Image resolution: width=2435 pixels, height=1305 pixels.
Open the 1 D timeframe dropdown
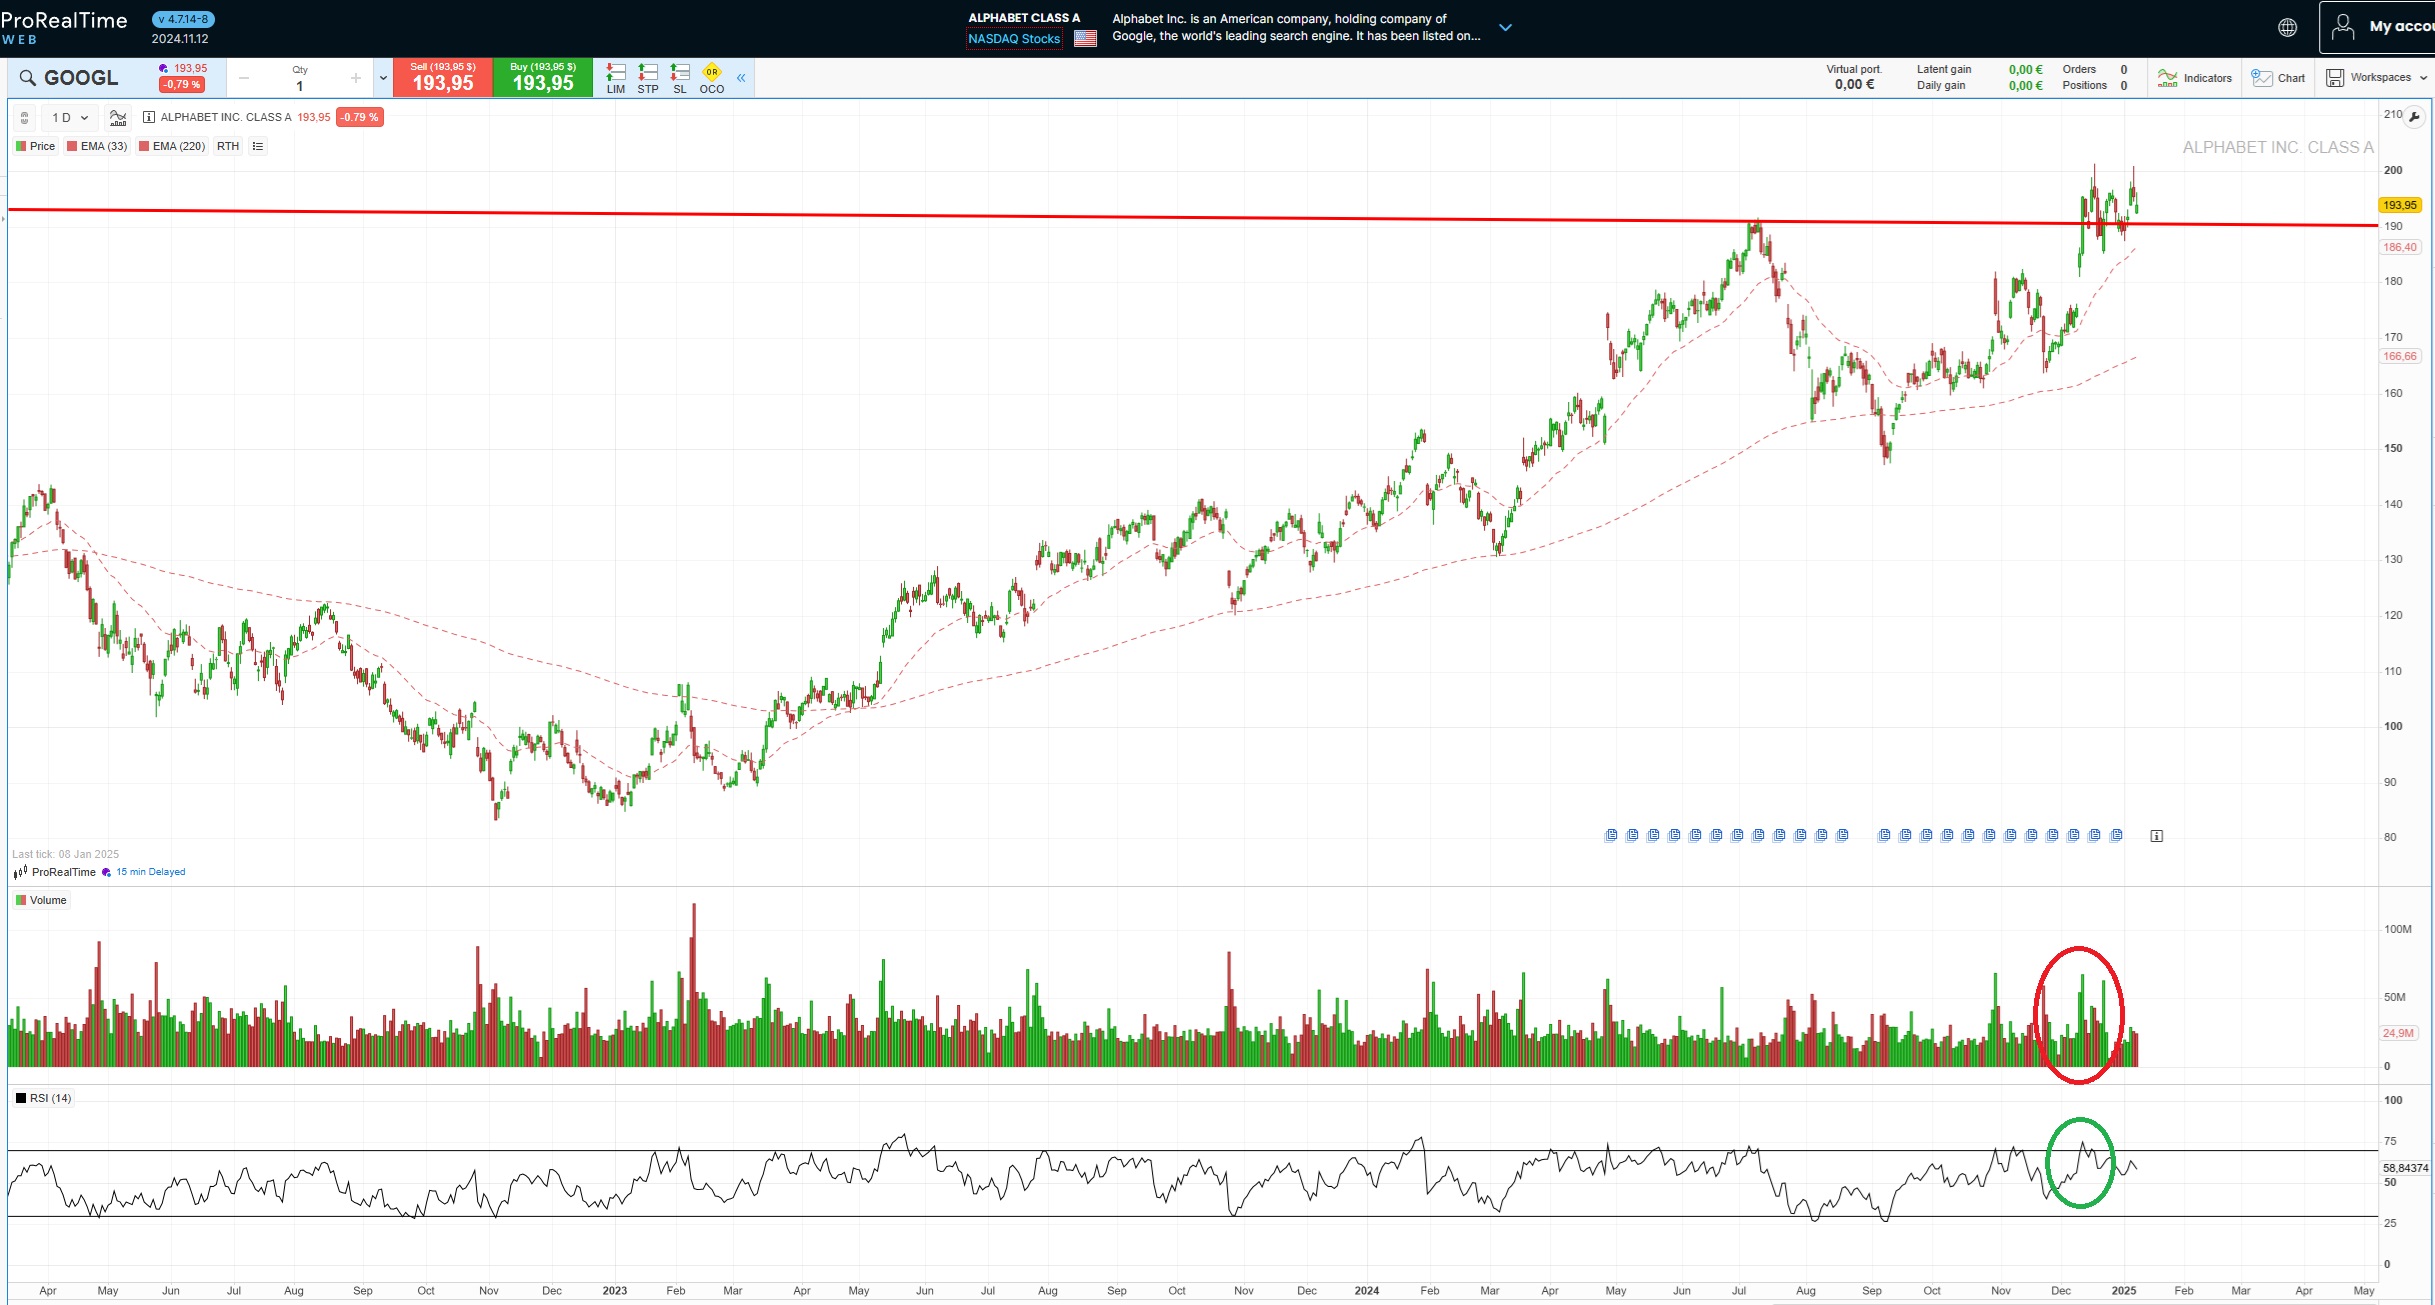coord(70,117)
